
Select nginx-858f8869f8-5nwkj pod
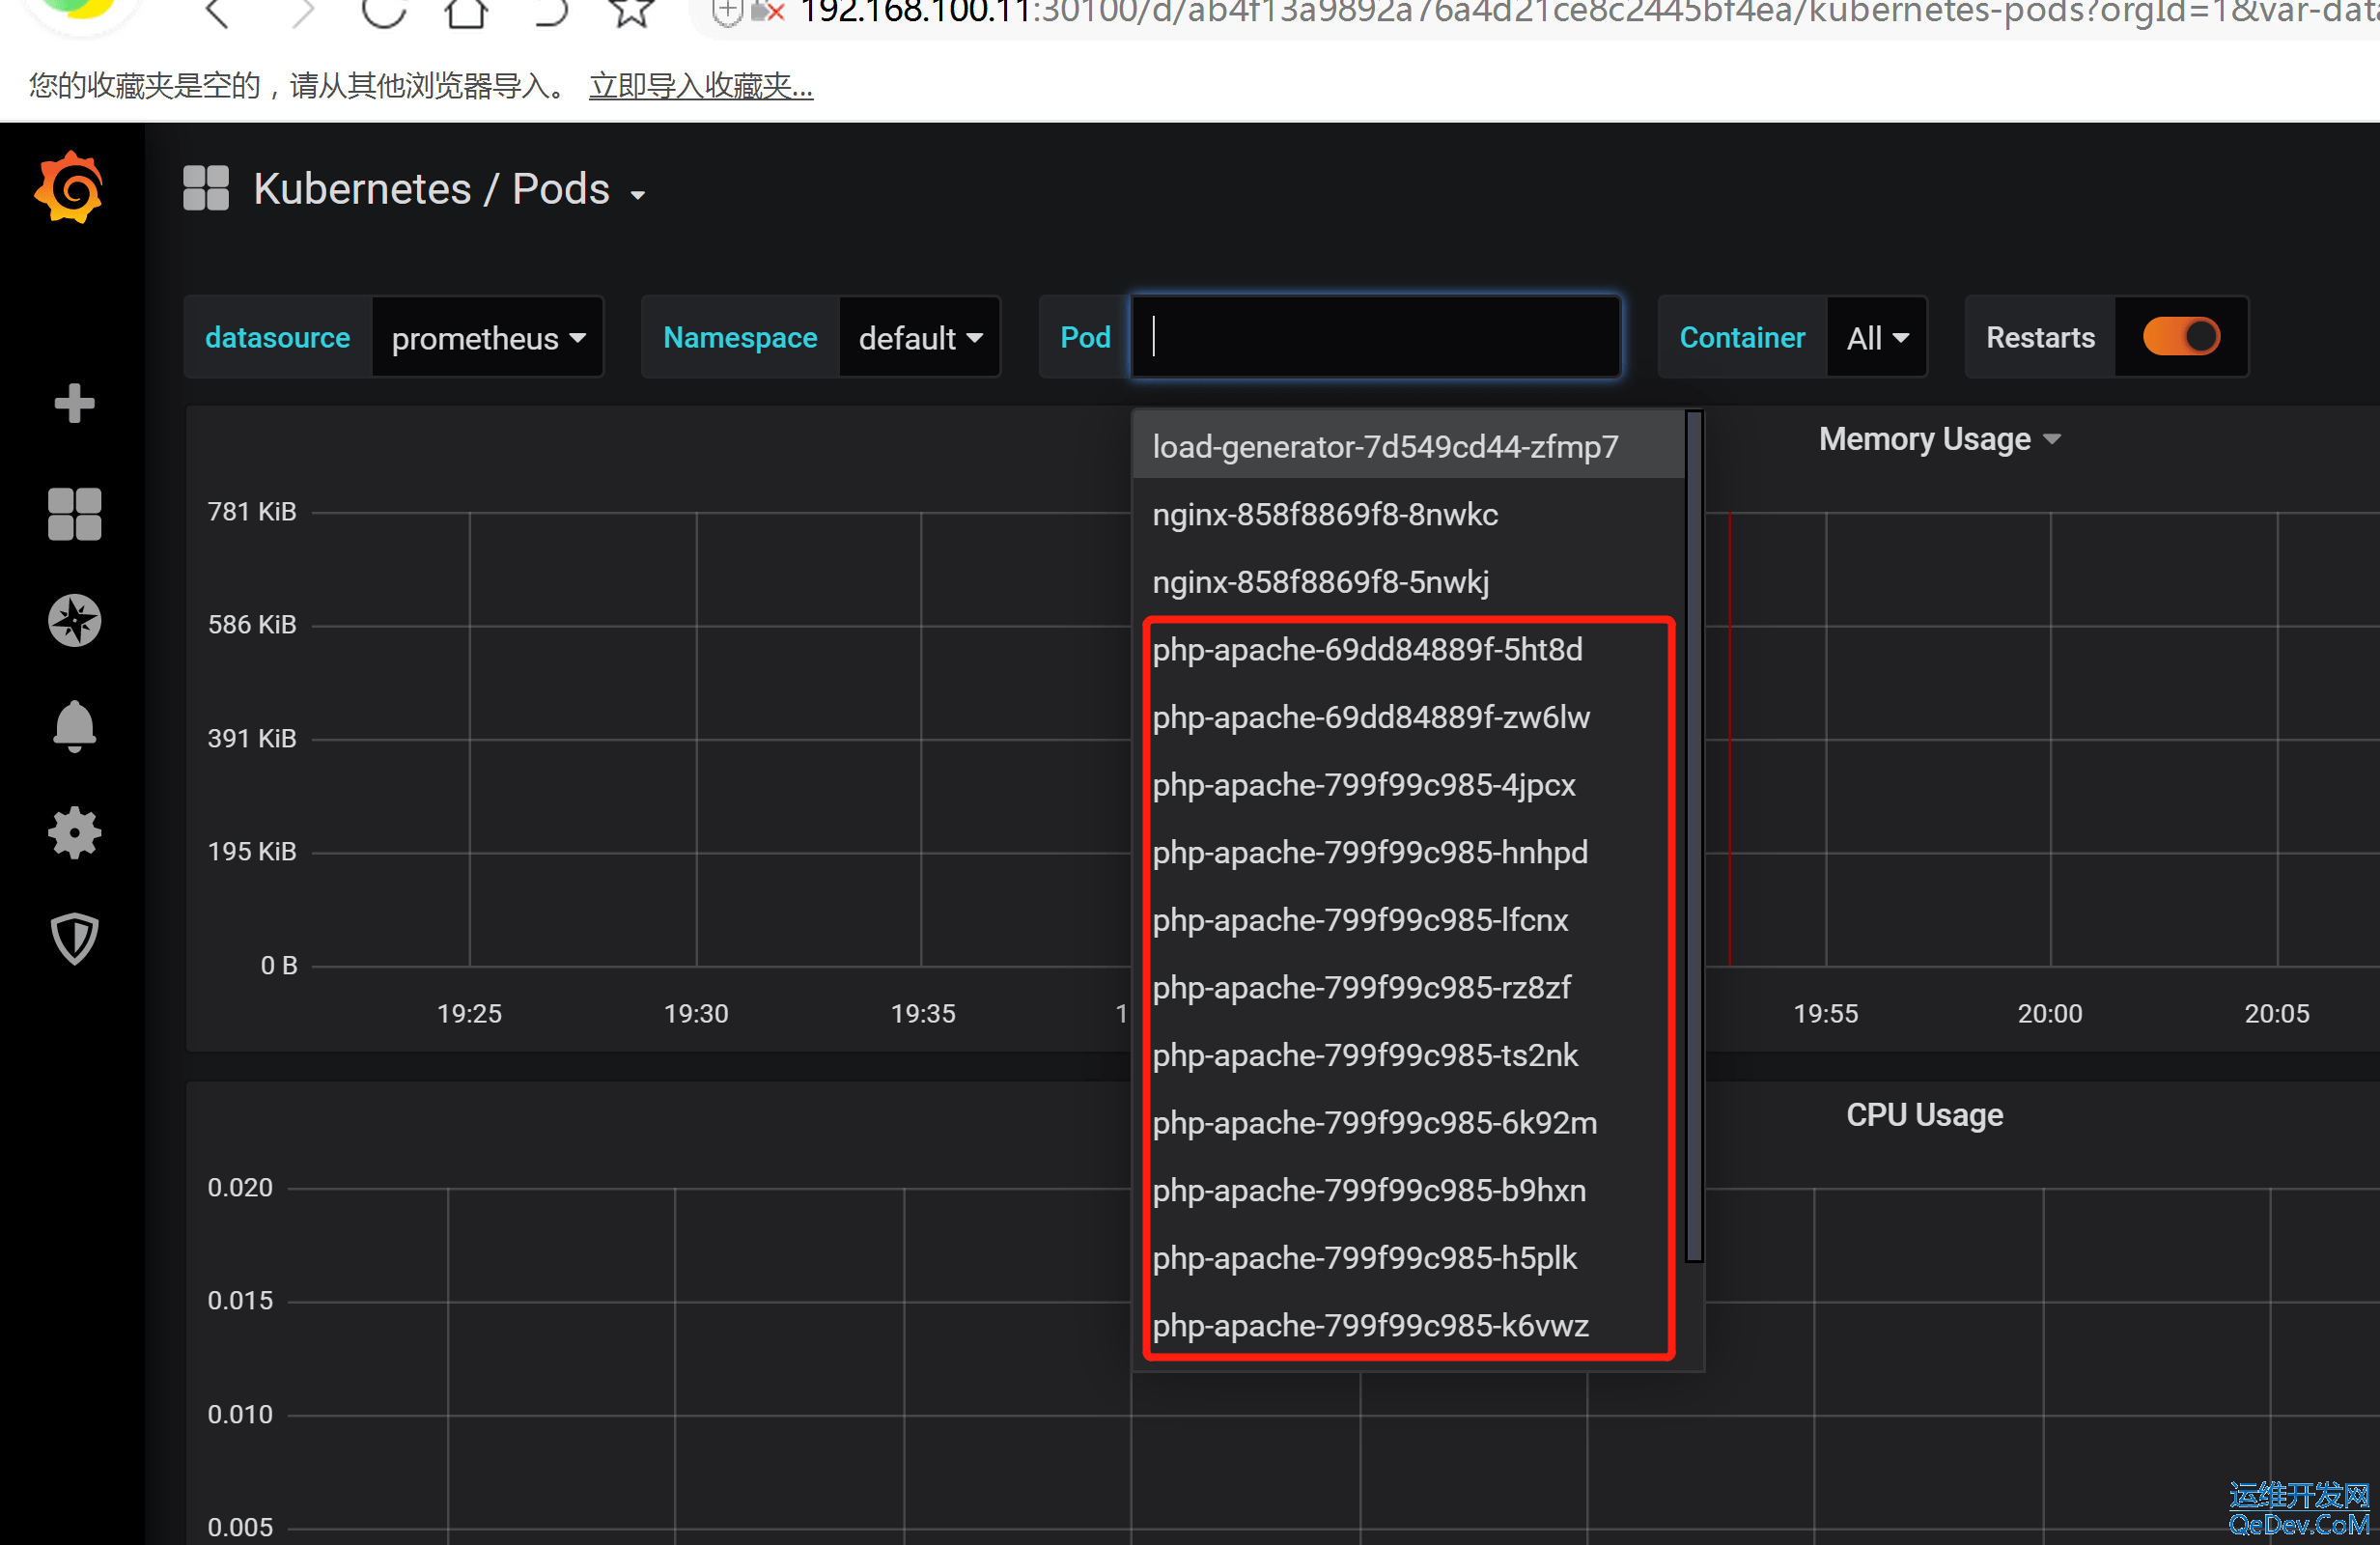click(1408, 582)
